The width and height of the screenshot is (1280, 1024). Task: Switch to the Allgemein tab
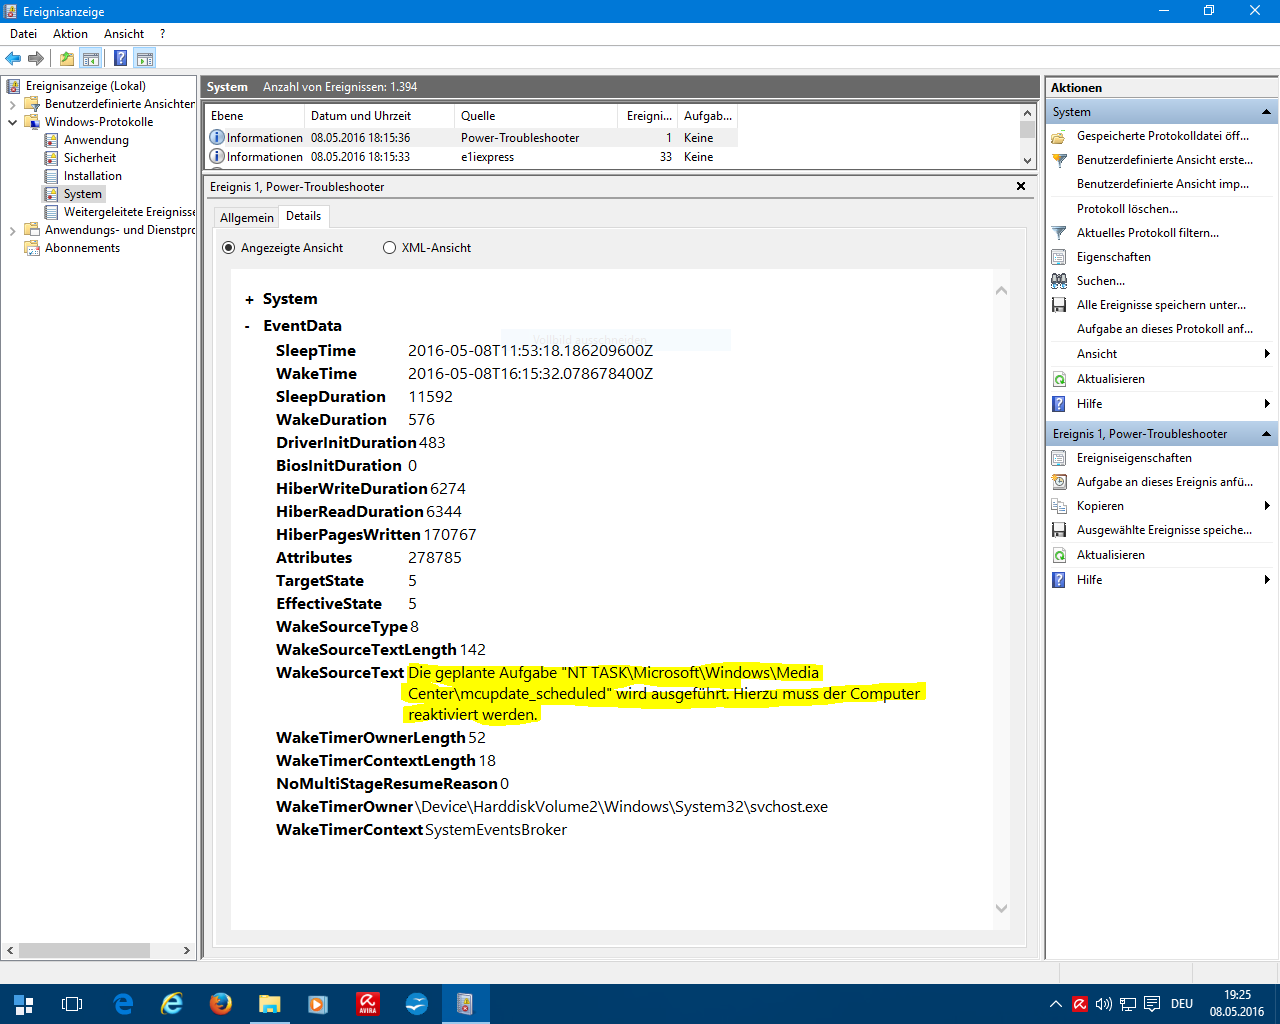pyautogui.click(x=247, y=218)
